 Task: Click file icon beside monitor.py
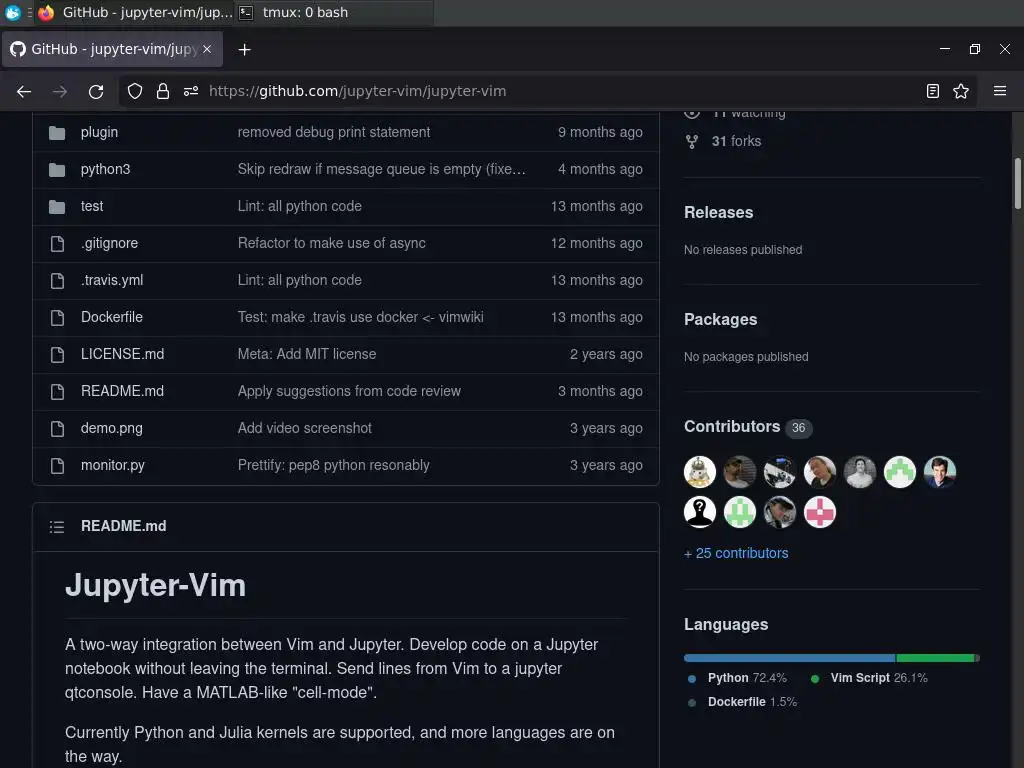click(57, 466)
